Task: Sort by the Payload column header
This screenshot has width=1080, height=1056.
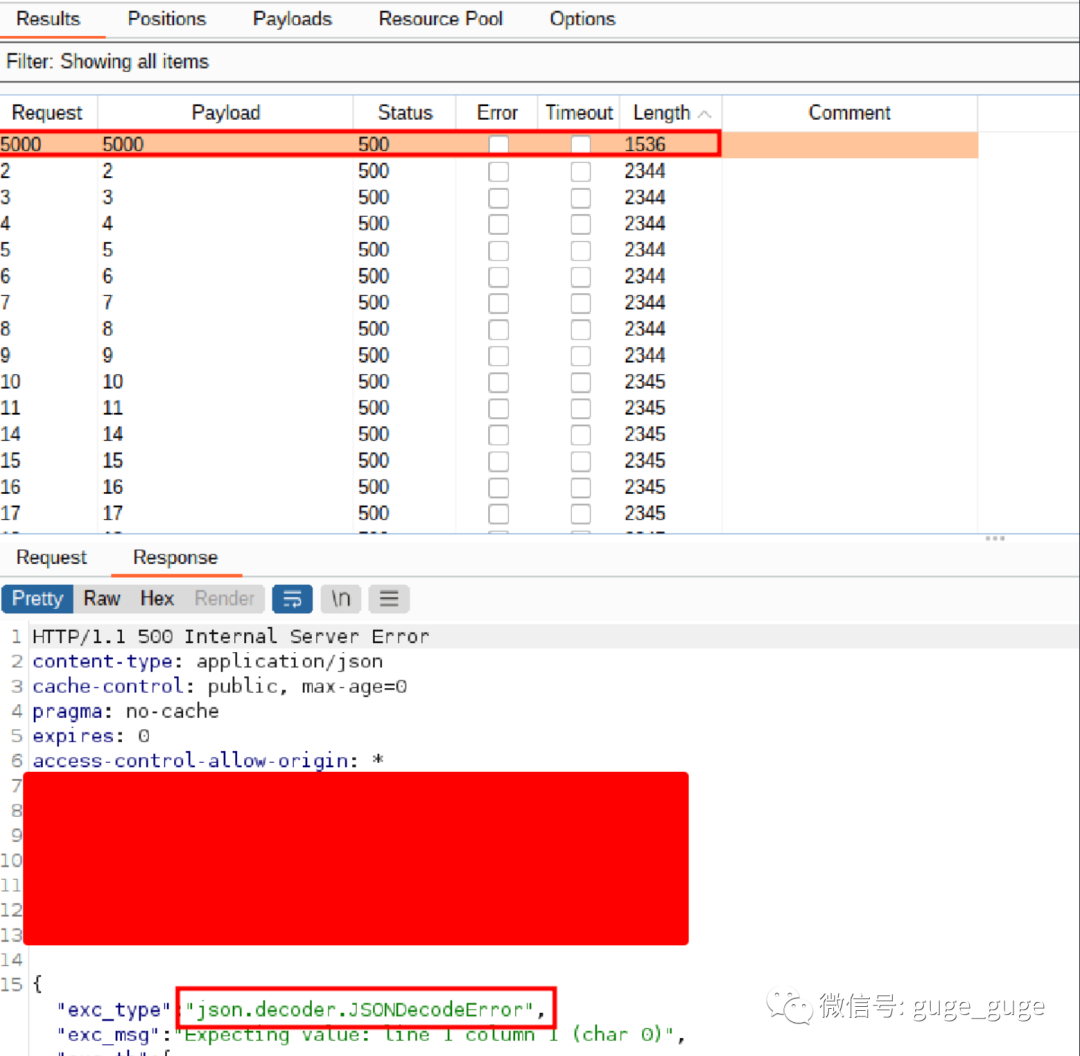Action: tap(226, 113)
